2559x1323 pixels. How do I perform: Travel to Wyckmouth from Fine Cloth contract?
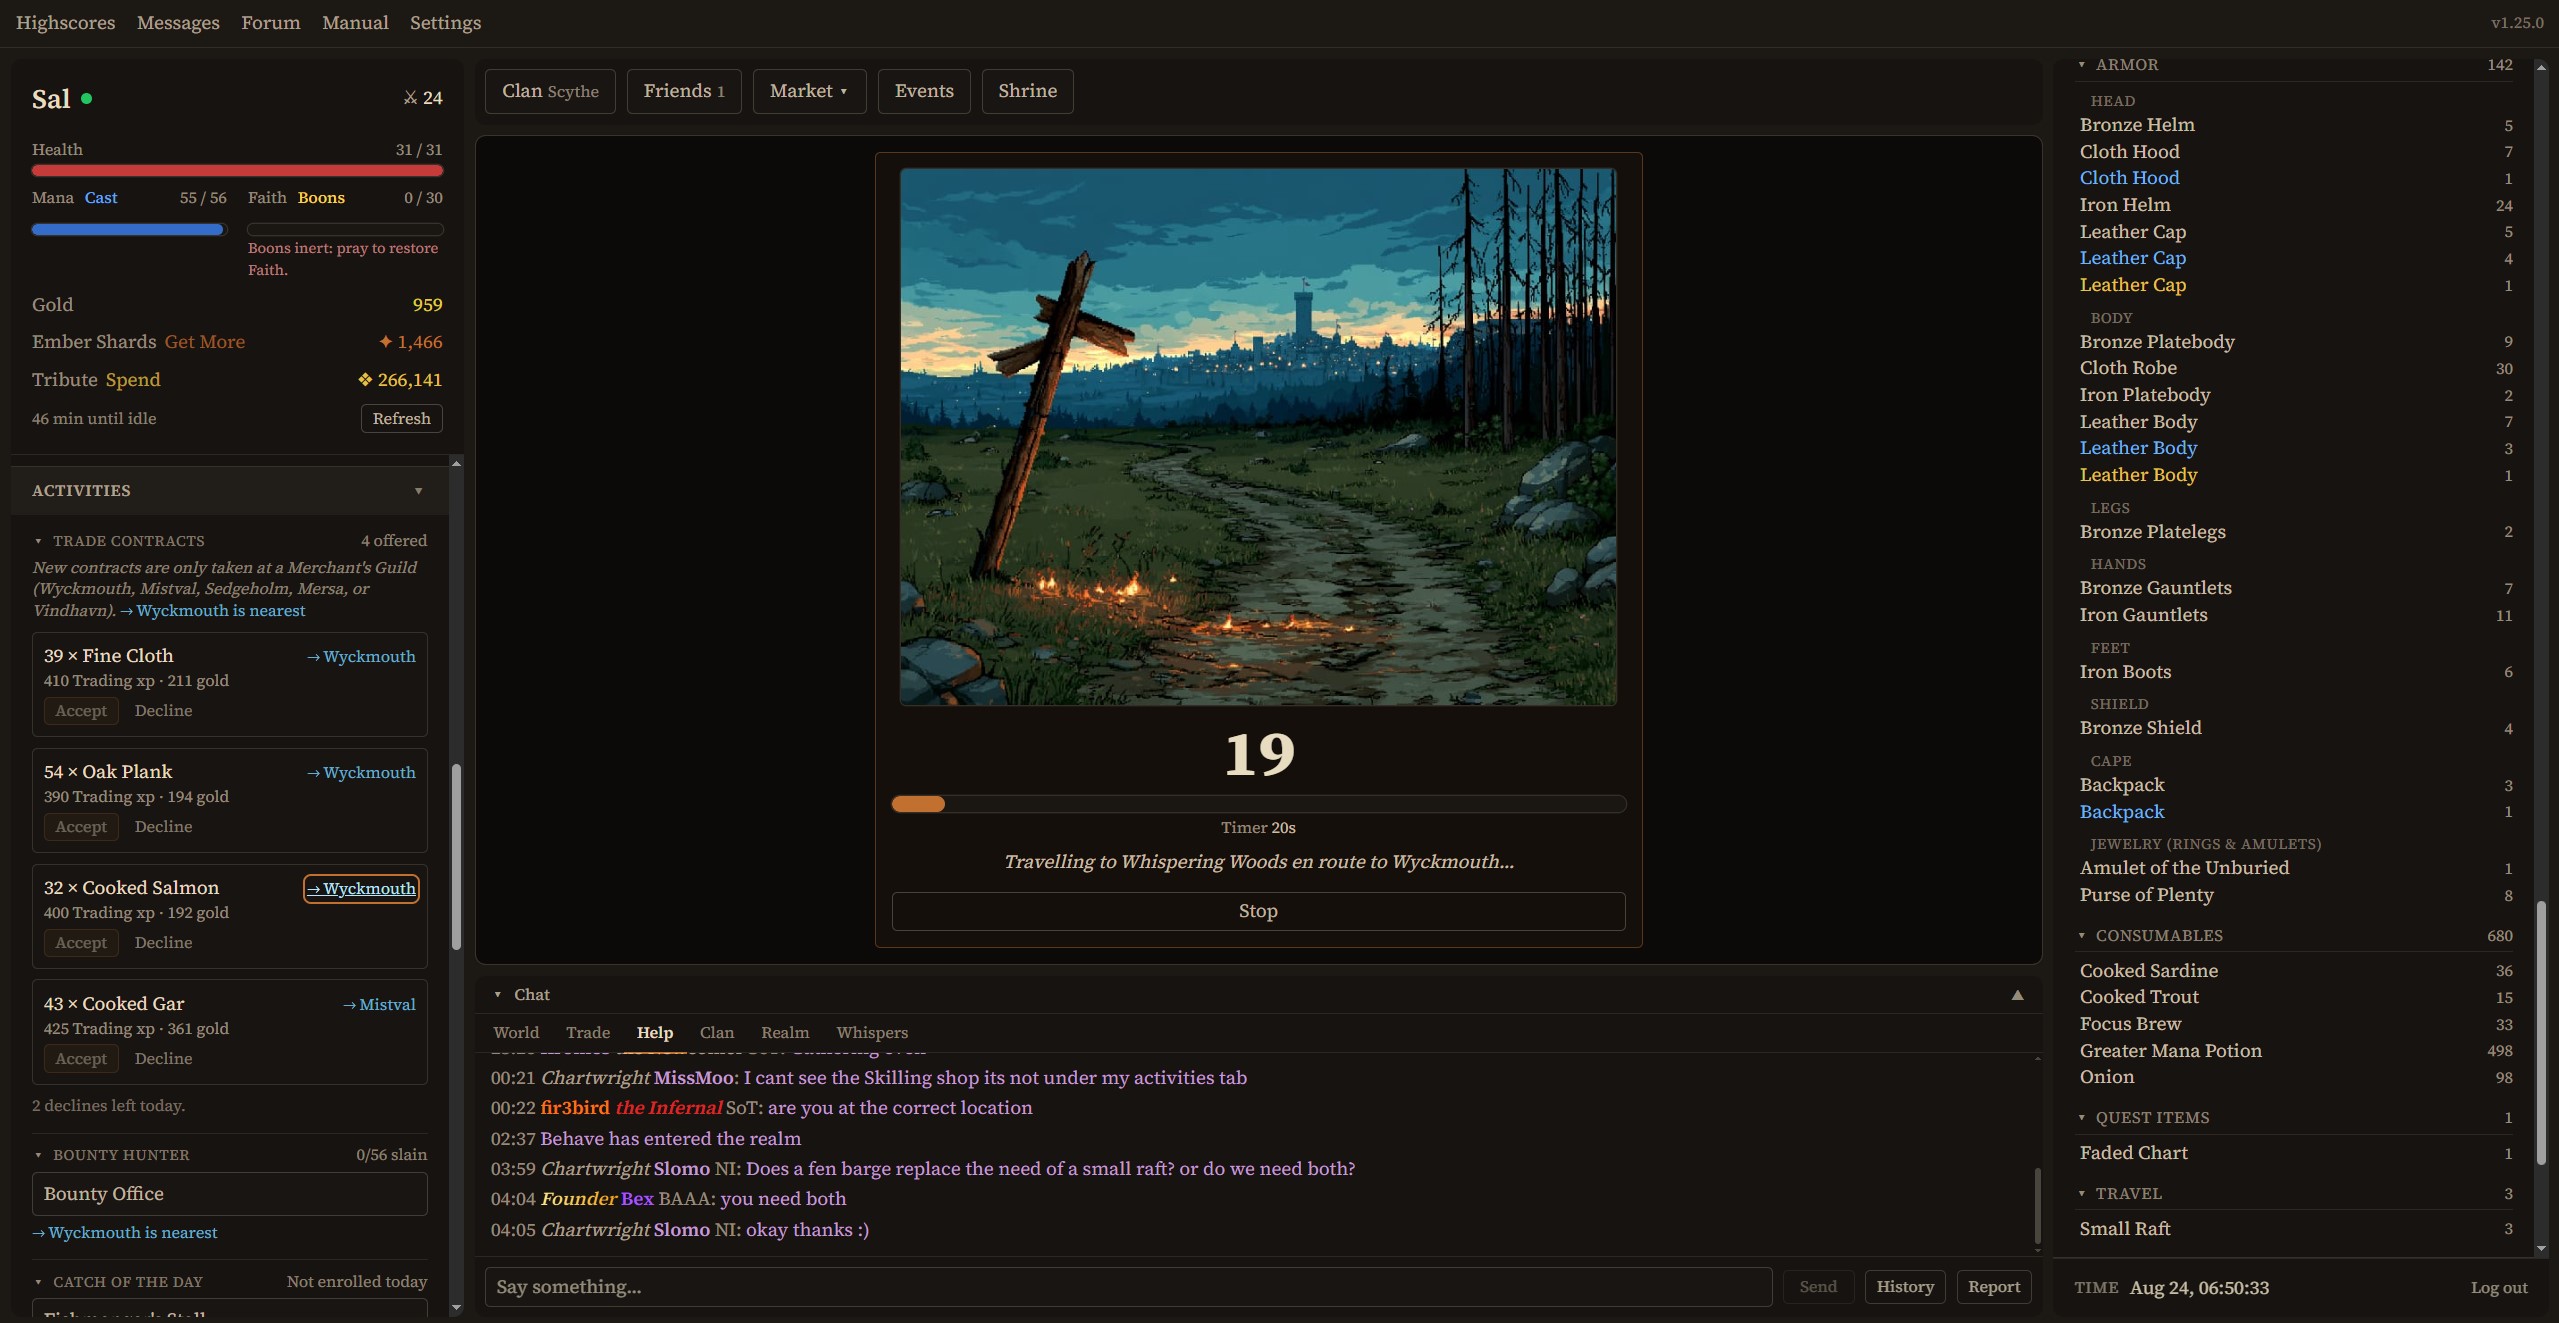coord(361,657)
